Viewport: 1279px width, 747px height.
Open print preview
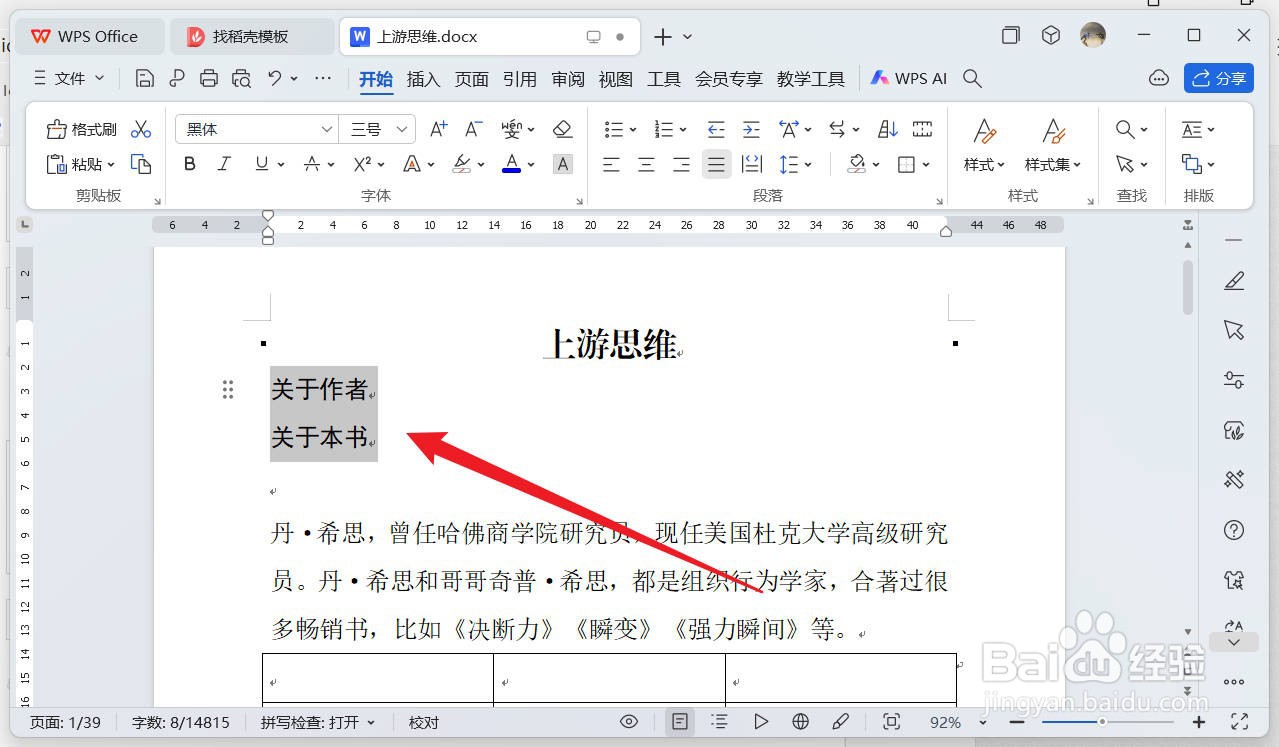point(241,78)
